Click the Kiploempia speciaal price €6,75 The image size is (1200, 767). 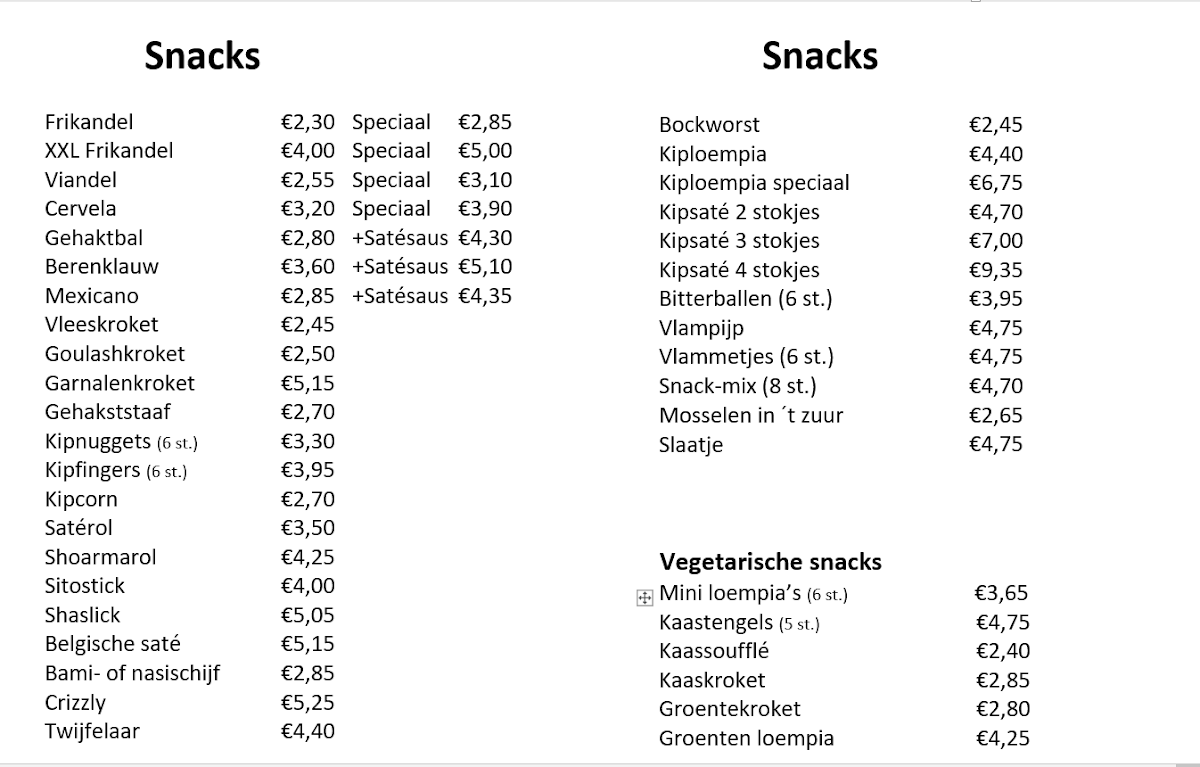(x=996, y=183)
